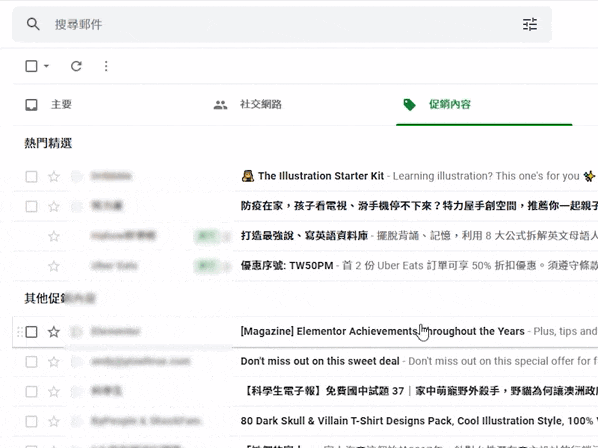This screenshot has width=598, height=448.
Task: Click the drag handle on Elementor row
Action: [x=19, y=332]
